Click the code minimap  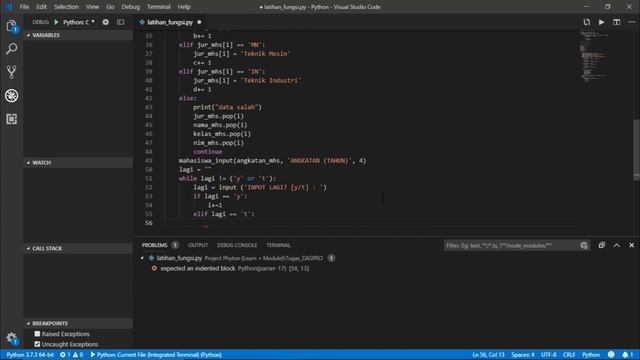[x=594, y=57]
